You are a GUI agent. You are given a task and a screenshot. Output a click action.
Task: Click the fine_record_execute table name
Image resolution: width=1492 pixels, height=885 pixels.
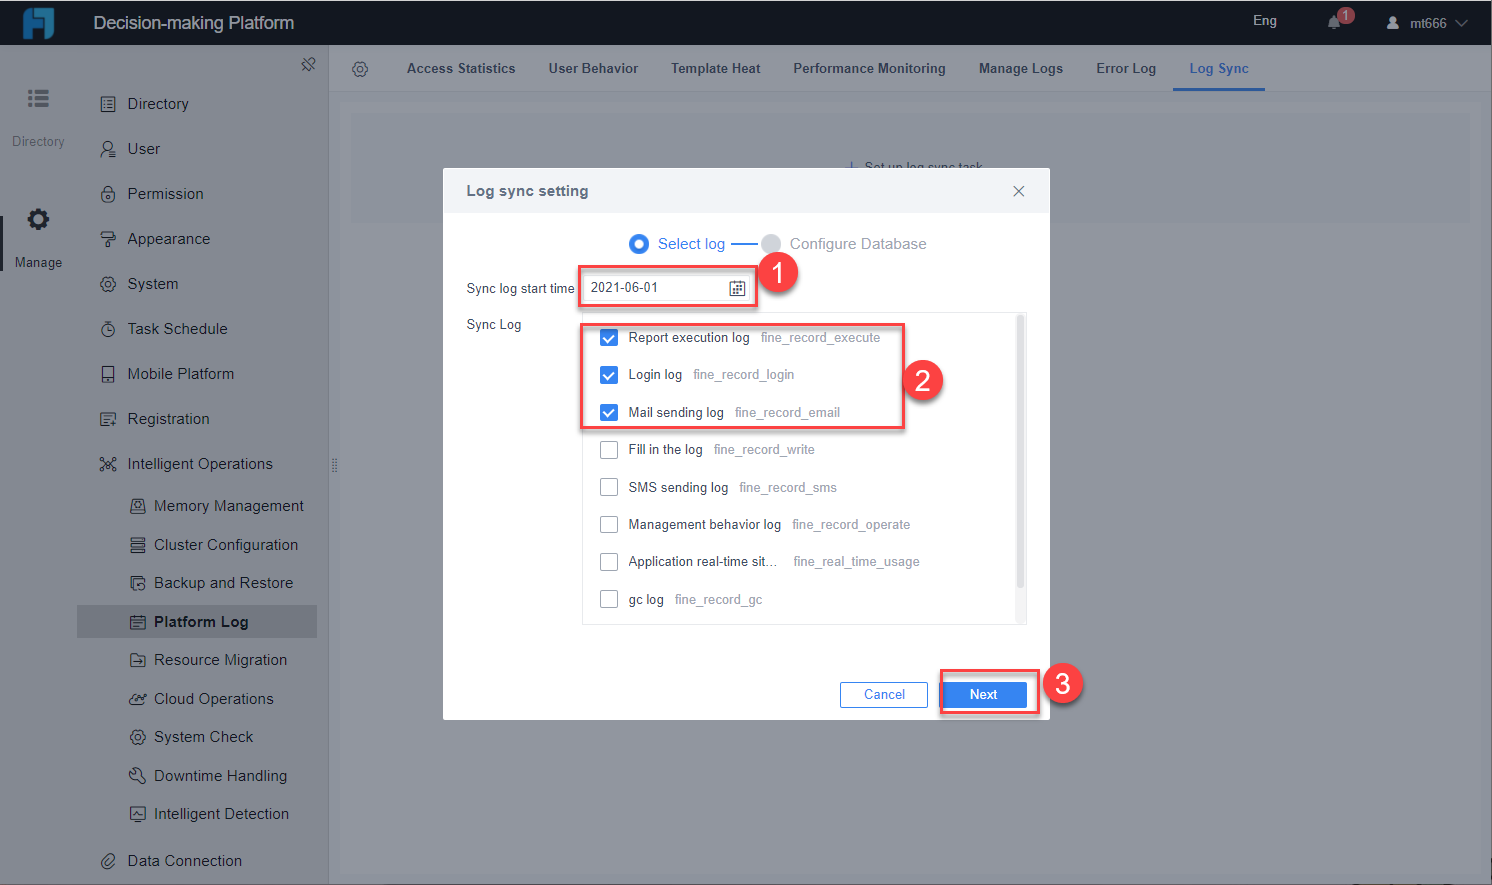point(821,338)
